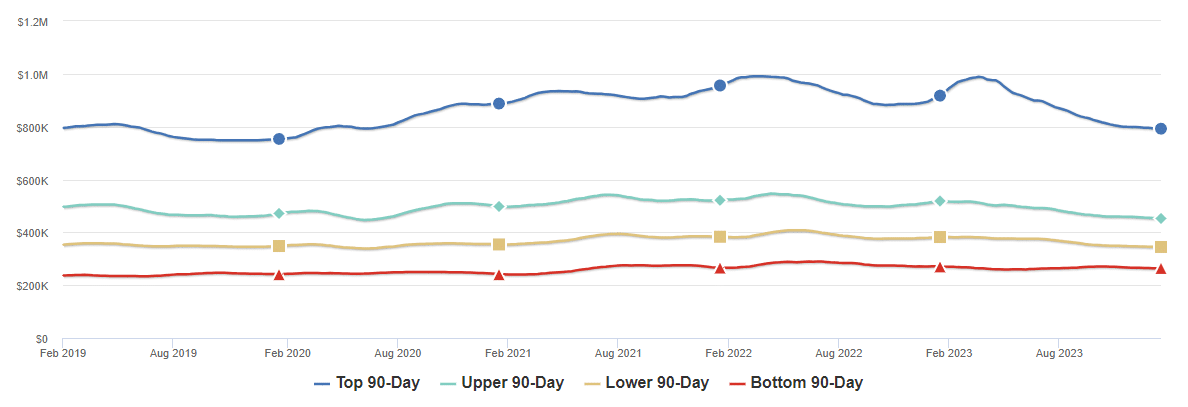Image resolution: width=1188 pixels, height=407 pixels.
Task: Click the rightmost teal diamond on Upper line
Action: pyautogui.click(x=1161, y=218)
